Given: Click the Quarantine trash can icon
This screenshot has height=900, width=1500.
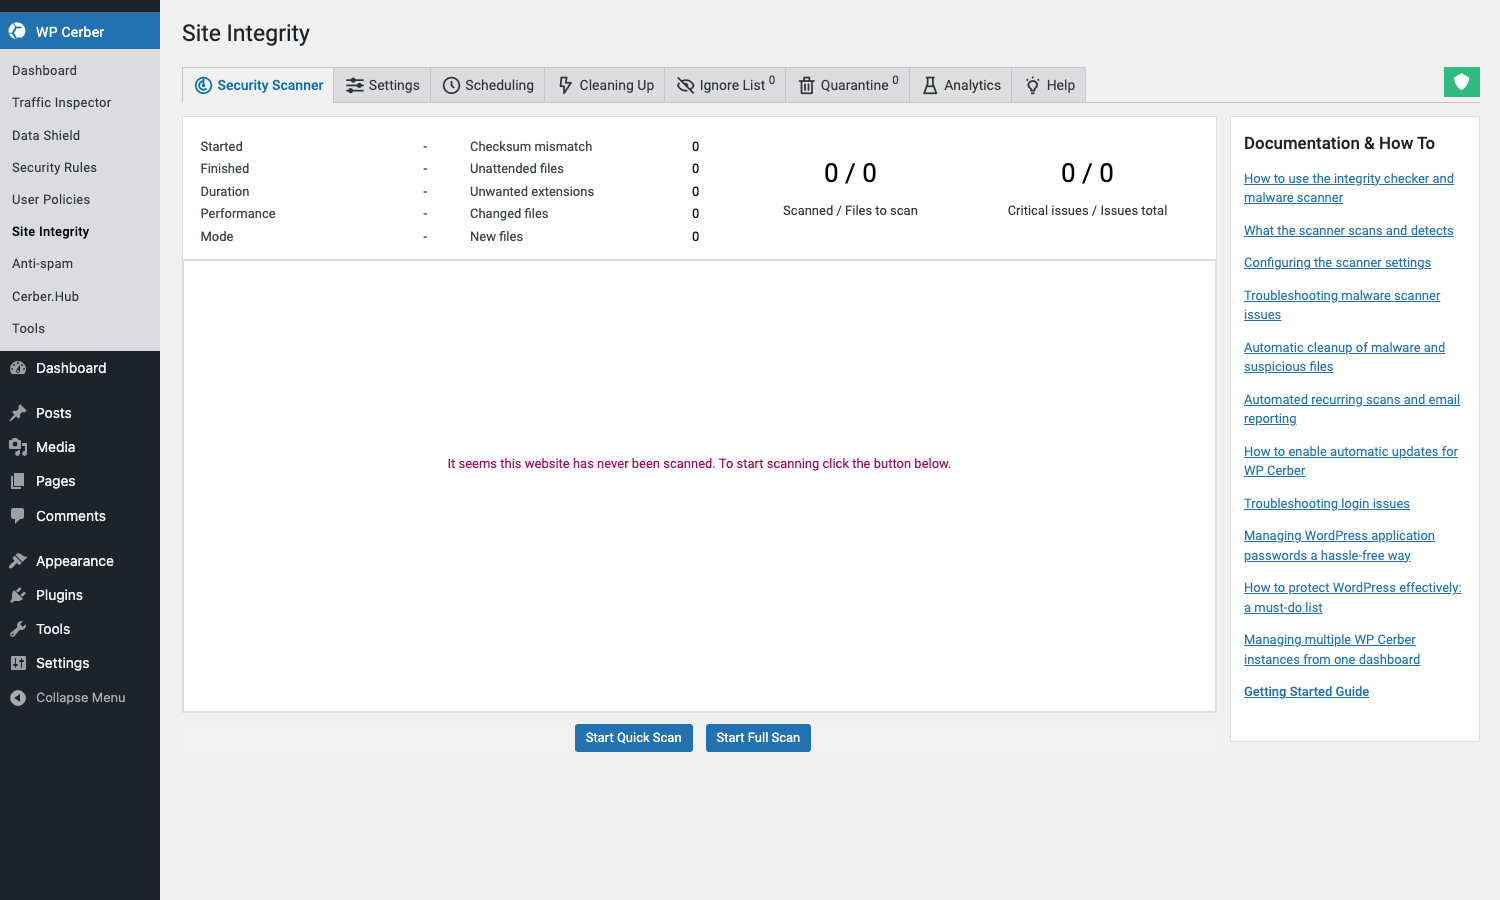Looking at the screenshot, I should point(806,85).
